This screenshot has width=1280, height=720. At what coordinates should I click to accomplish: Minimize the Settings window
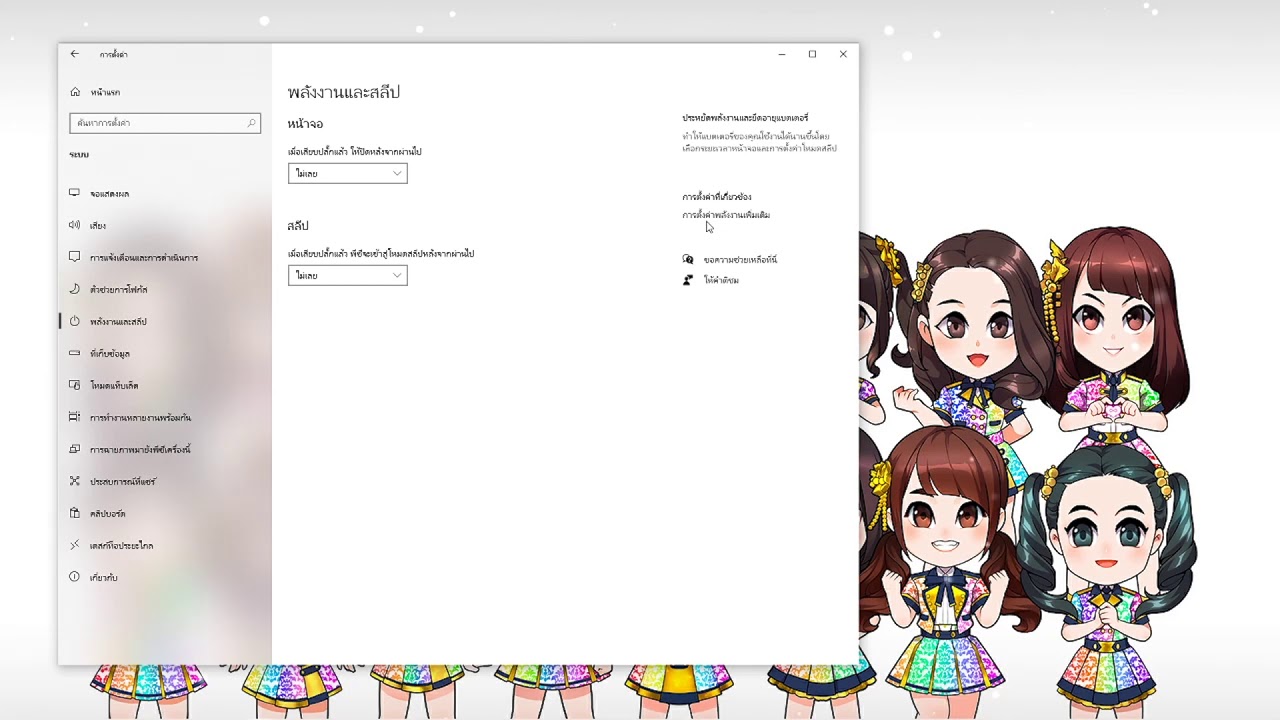click(782, 54)
